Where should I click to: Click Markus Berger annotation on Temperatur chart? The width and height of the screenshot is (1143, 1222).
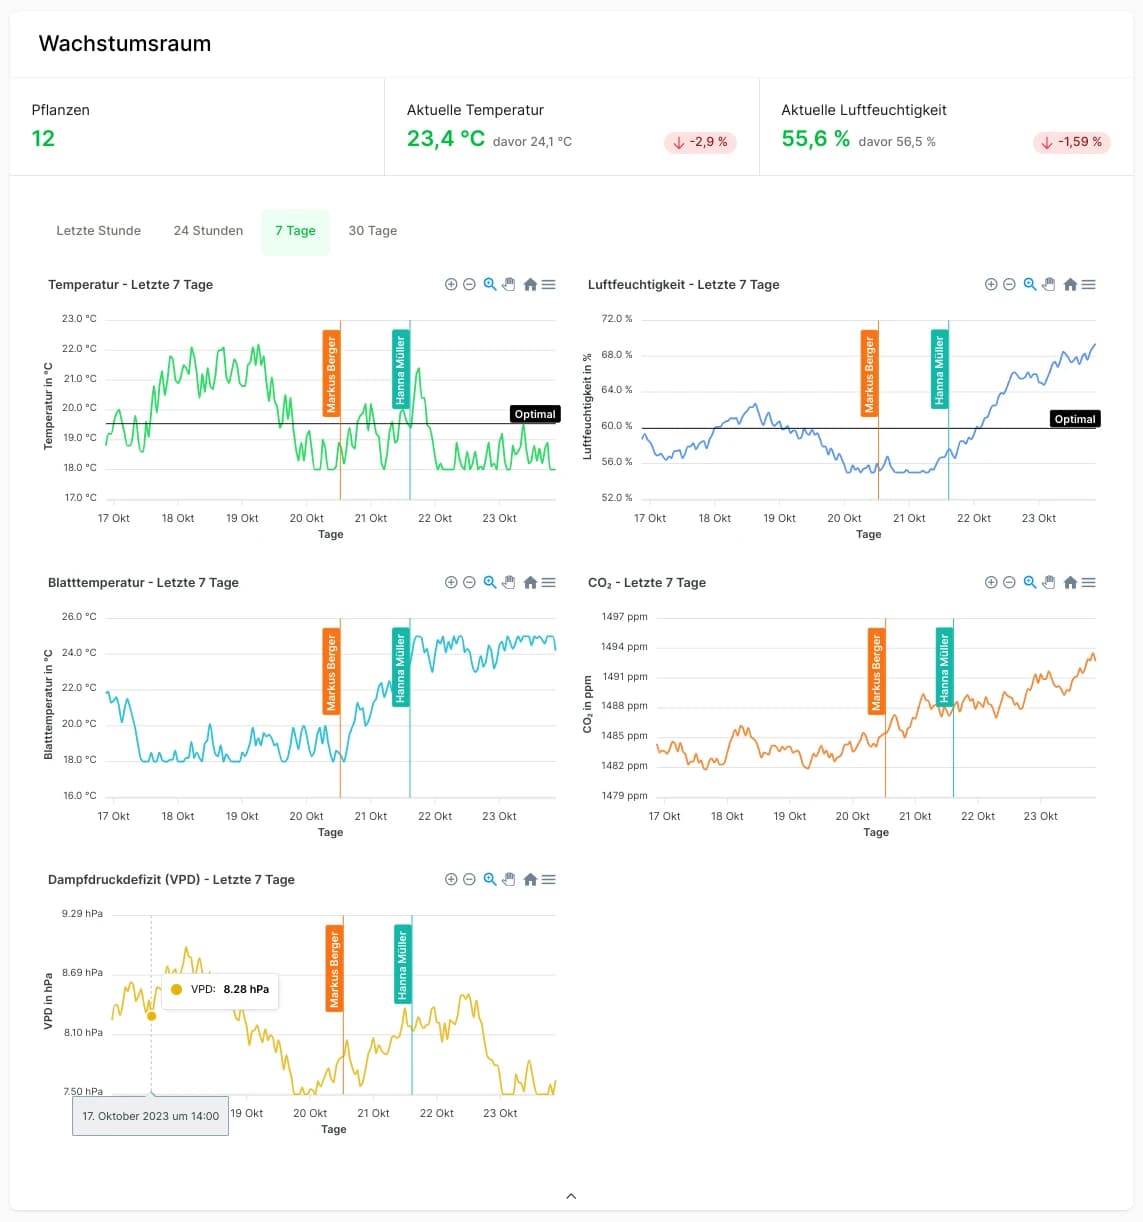[331, 374]
